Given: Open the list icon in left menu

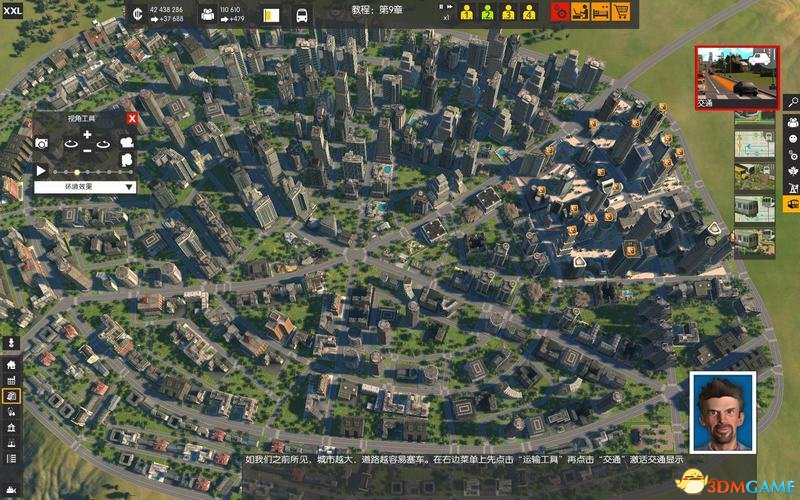Looking at the screenshot, I should coord(11,459).
